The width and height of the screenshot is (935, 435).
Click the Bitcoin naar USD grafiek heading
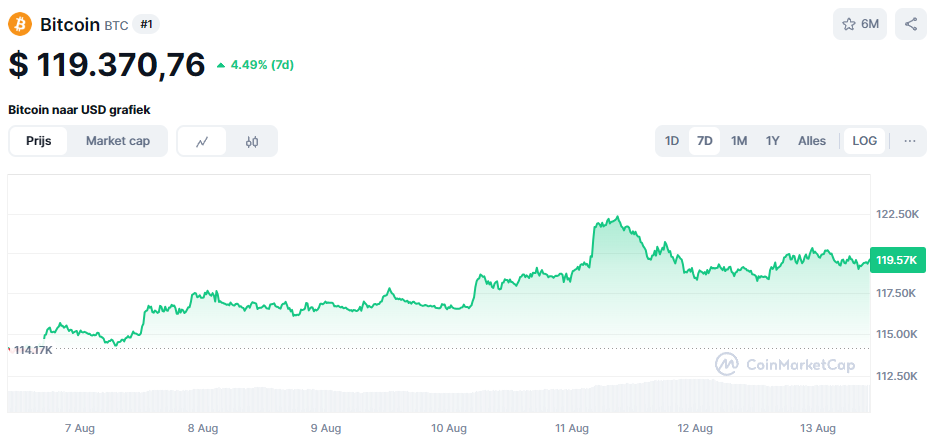pyautogui.click(x=79, y=110)
